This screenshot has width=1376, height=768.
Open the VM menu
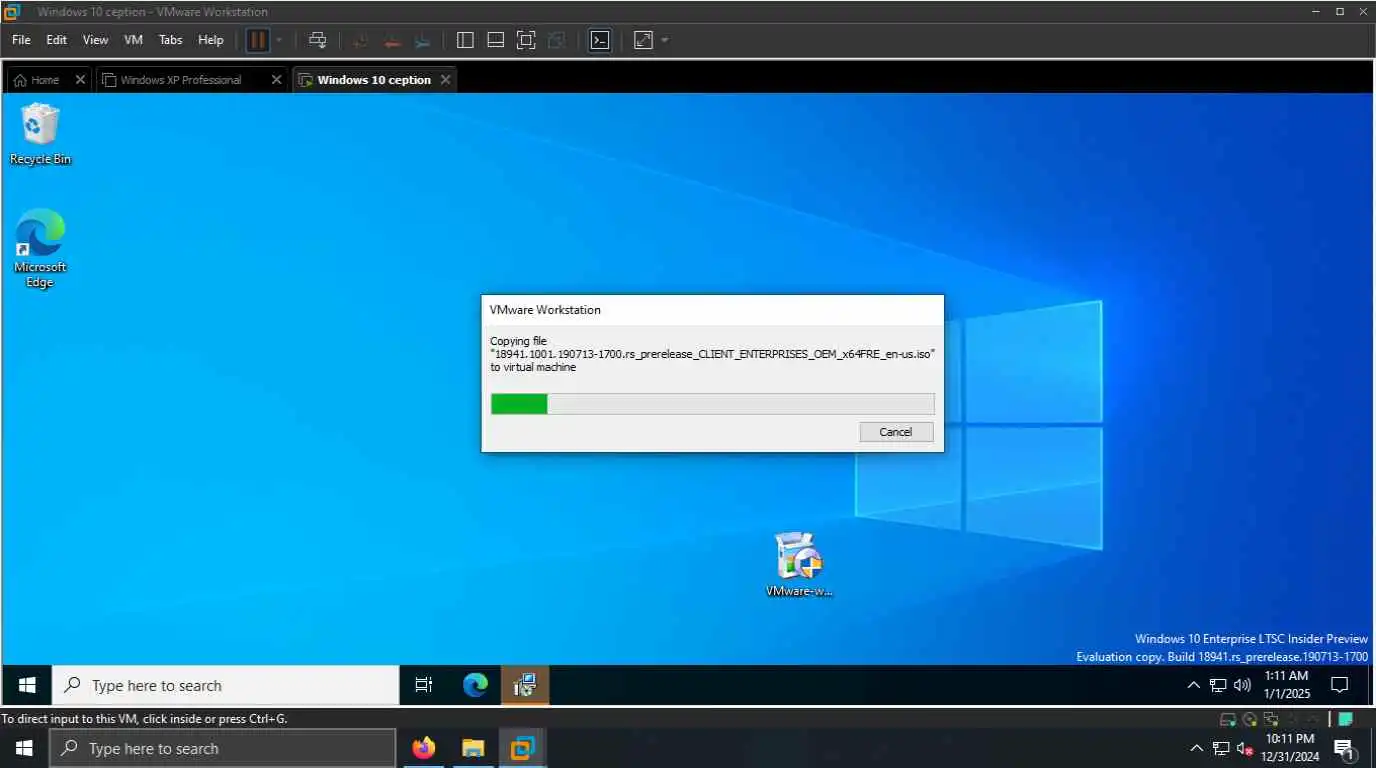[x=133, y=40]
